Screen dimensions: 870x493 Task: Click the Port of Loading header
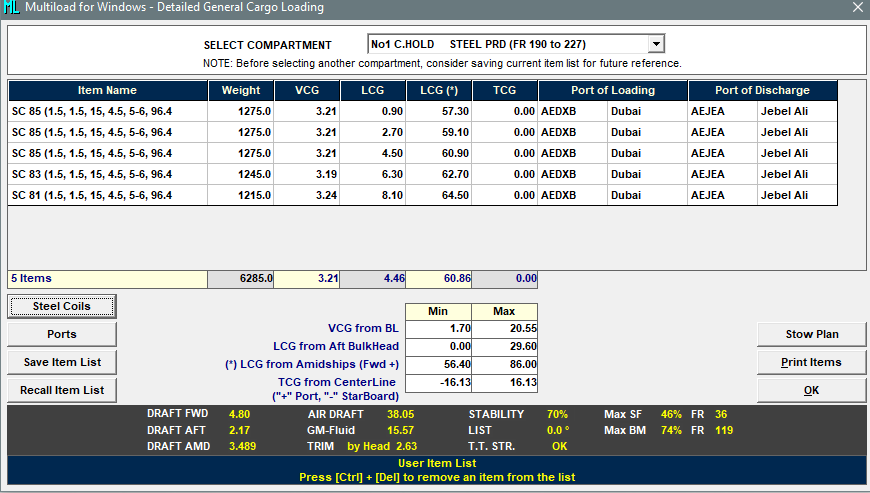(613, 90)
